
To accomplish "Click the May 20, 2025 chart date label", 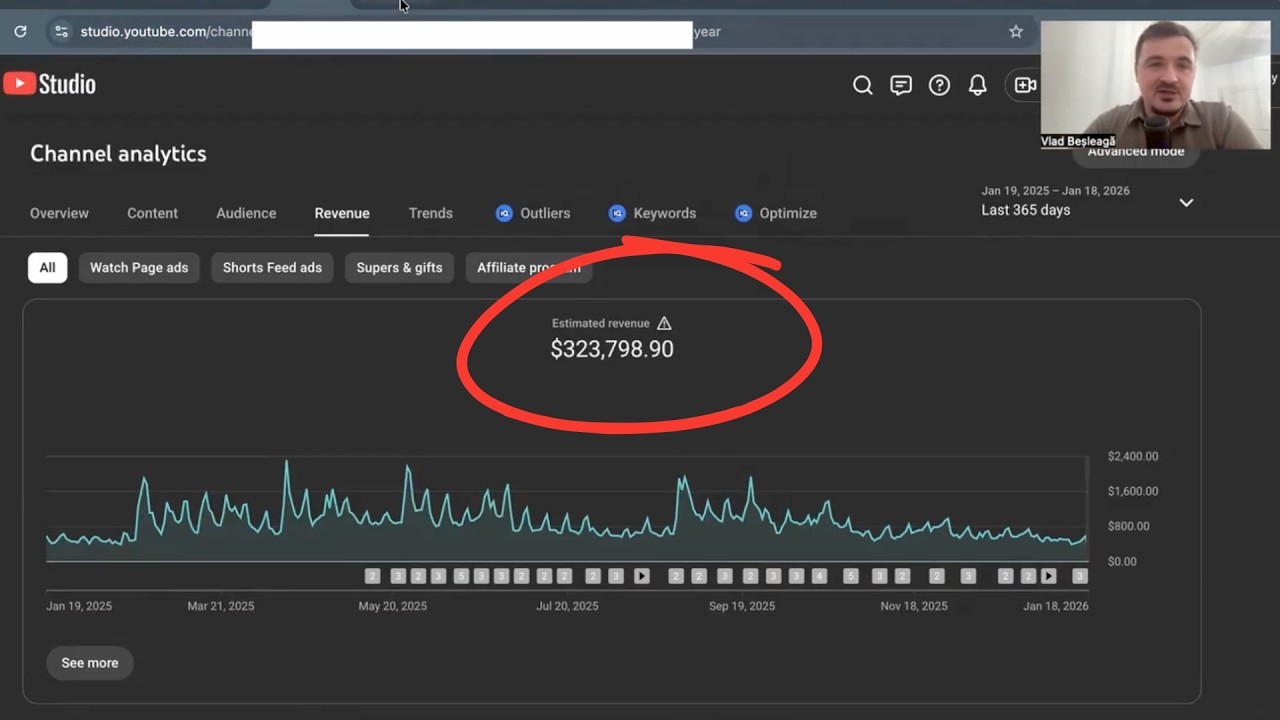I will point(393,606).
